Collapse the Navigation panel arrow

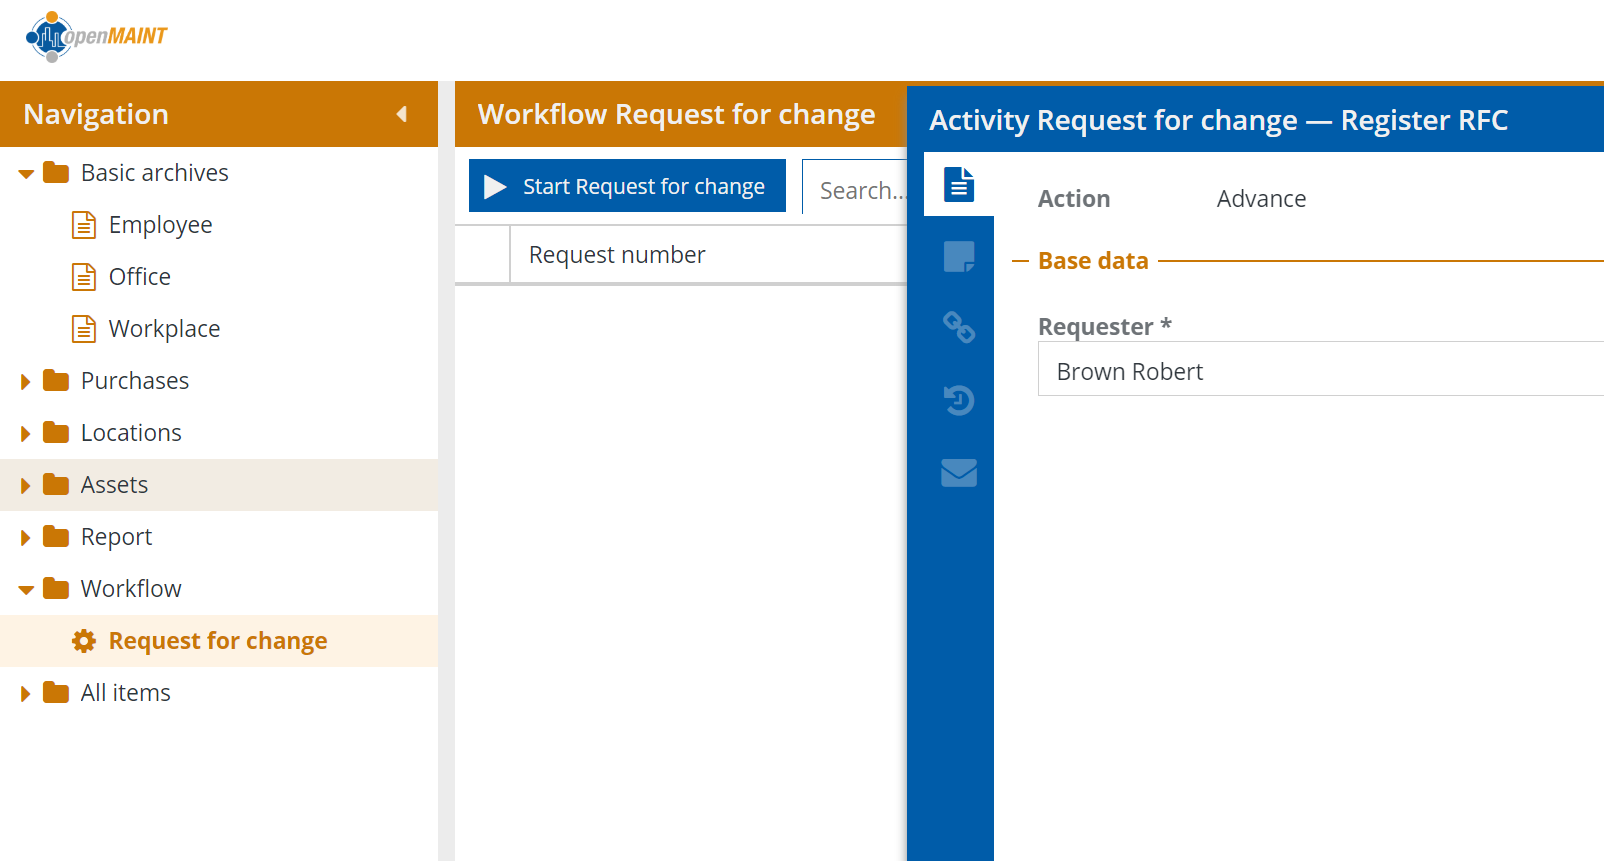[x=402, y=114]
